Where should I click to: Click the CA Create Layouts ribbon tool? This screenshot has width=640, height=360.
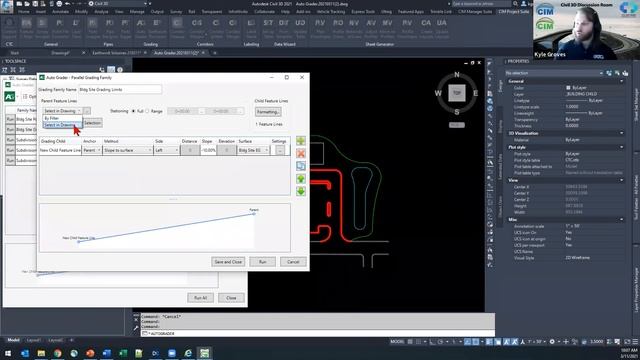click(426, 28)
